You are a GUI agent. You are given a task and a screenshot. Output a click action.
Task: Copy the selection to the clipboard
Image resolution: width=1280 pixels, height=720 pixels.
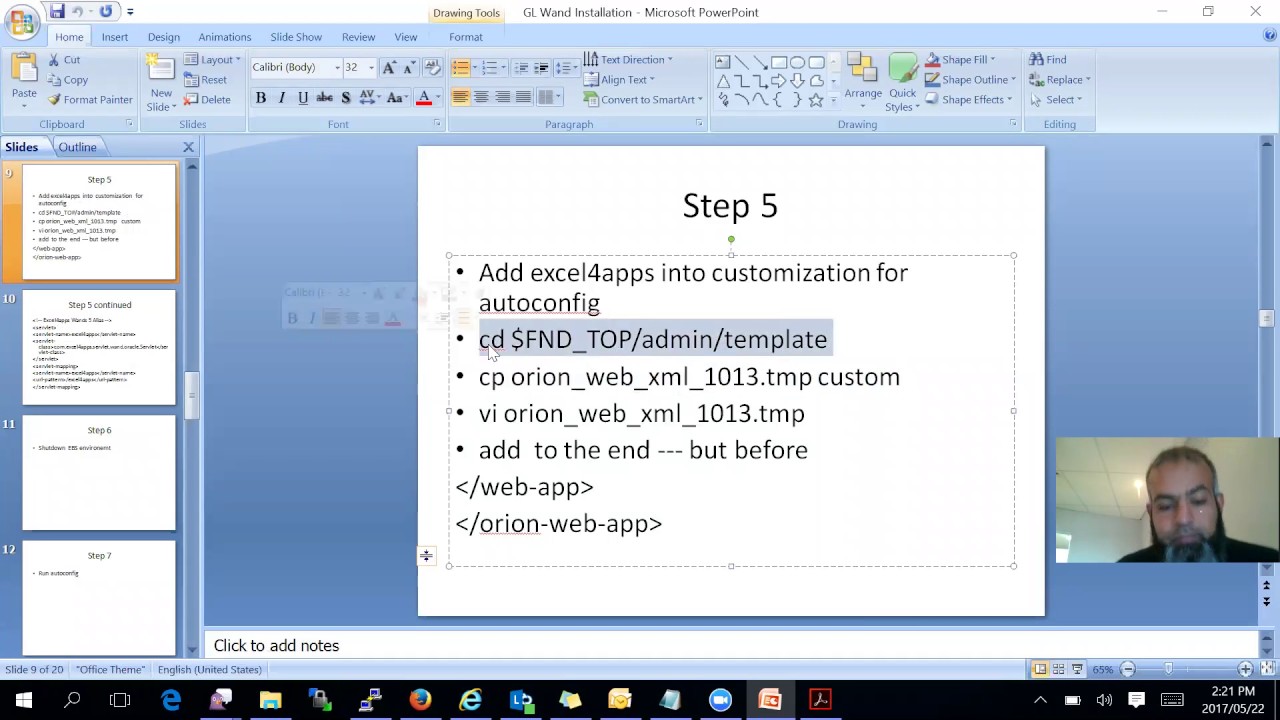pyautogui.click(x=67, y=80)
